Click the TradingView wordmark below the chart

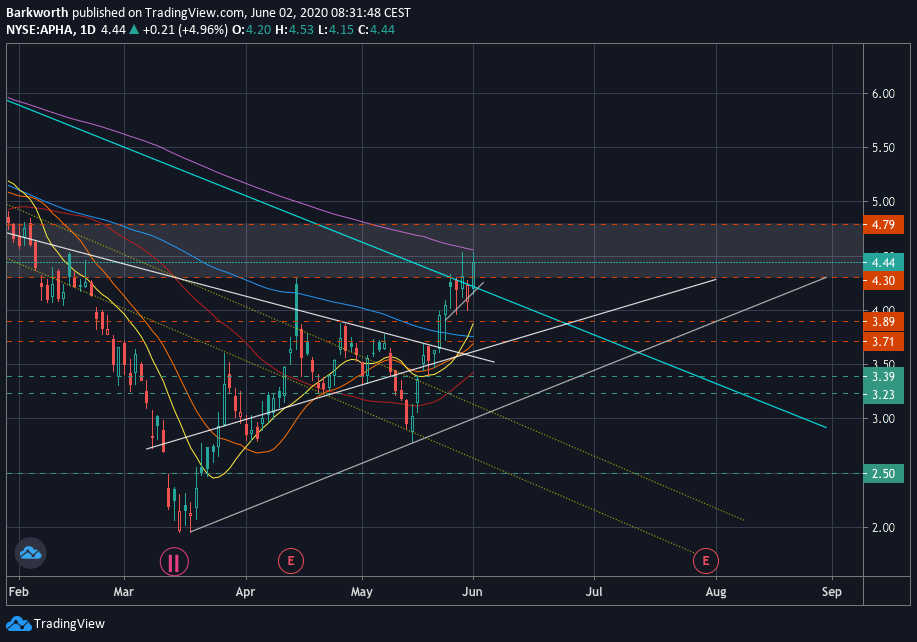click(x=69, y=624)
